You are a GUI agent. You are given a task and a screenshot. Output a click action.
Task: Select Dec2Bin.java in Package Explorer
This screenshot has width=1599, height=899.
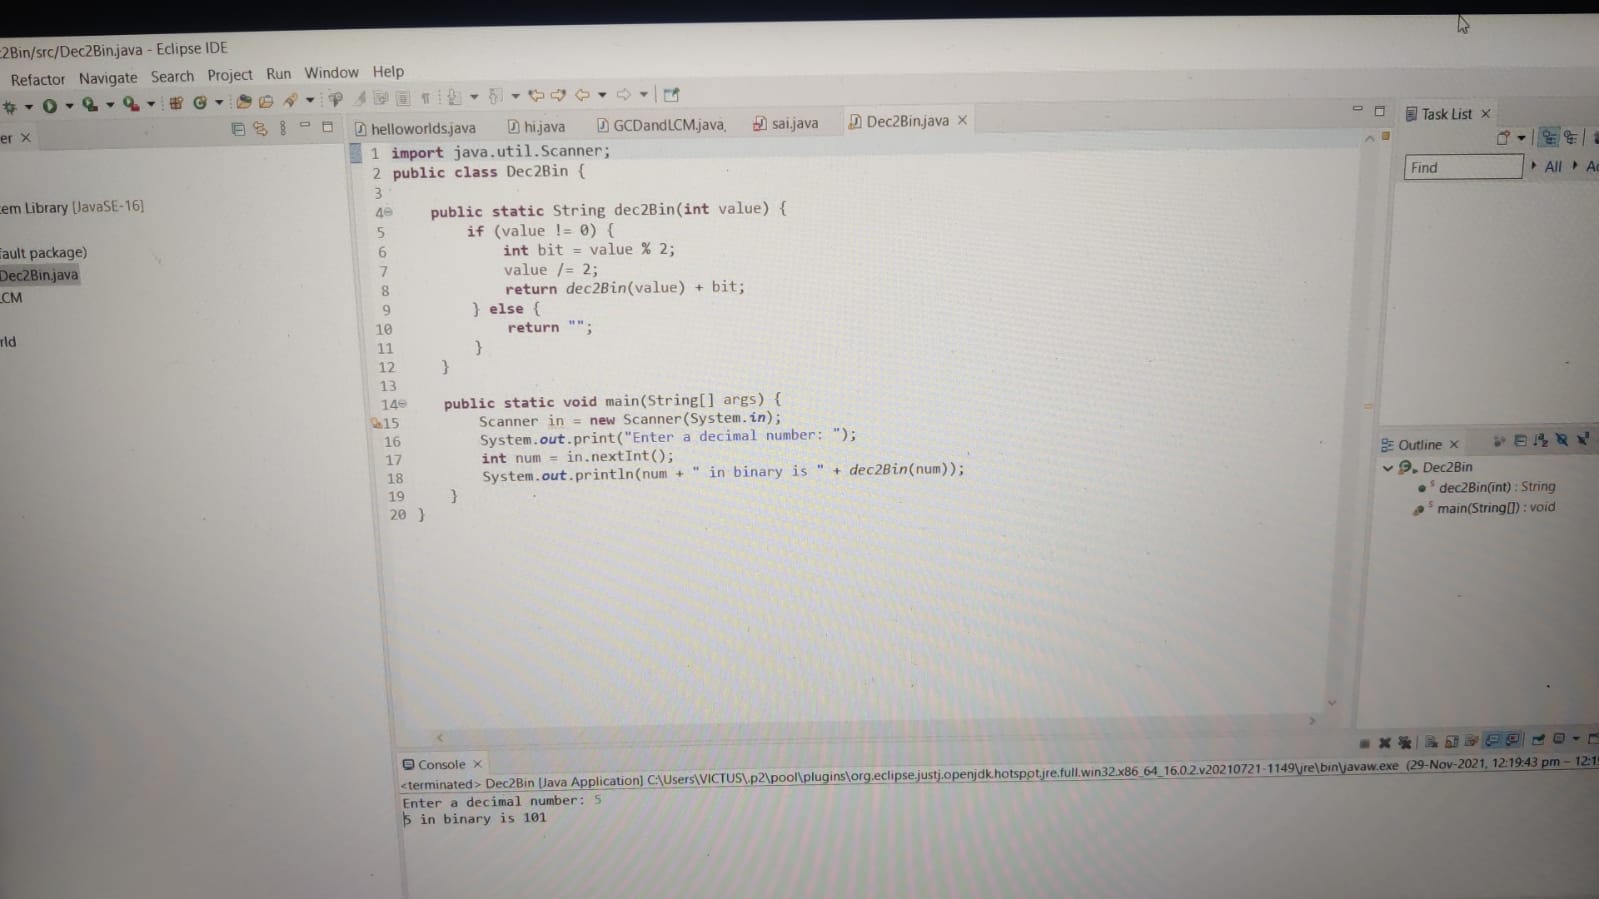click(39, 275)
